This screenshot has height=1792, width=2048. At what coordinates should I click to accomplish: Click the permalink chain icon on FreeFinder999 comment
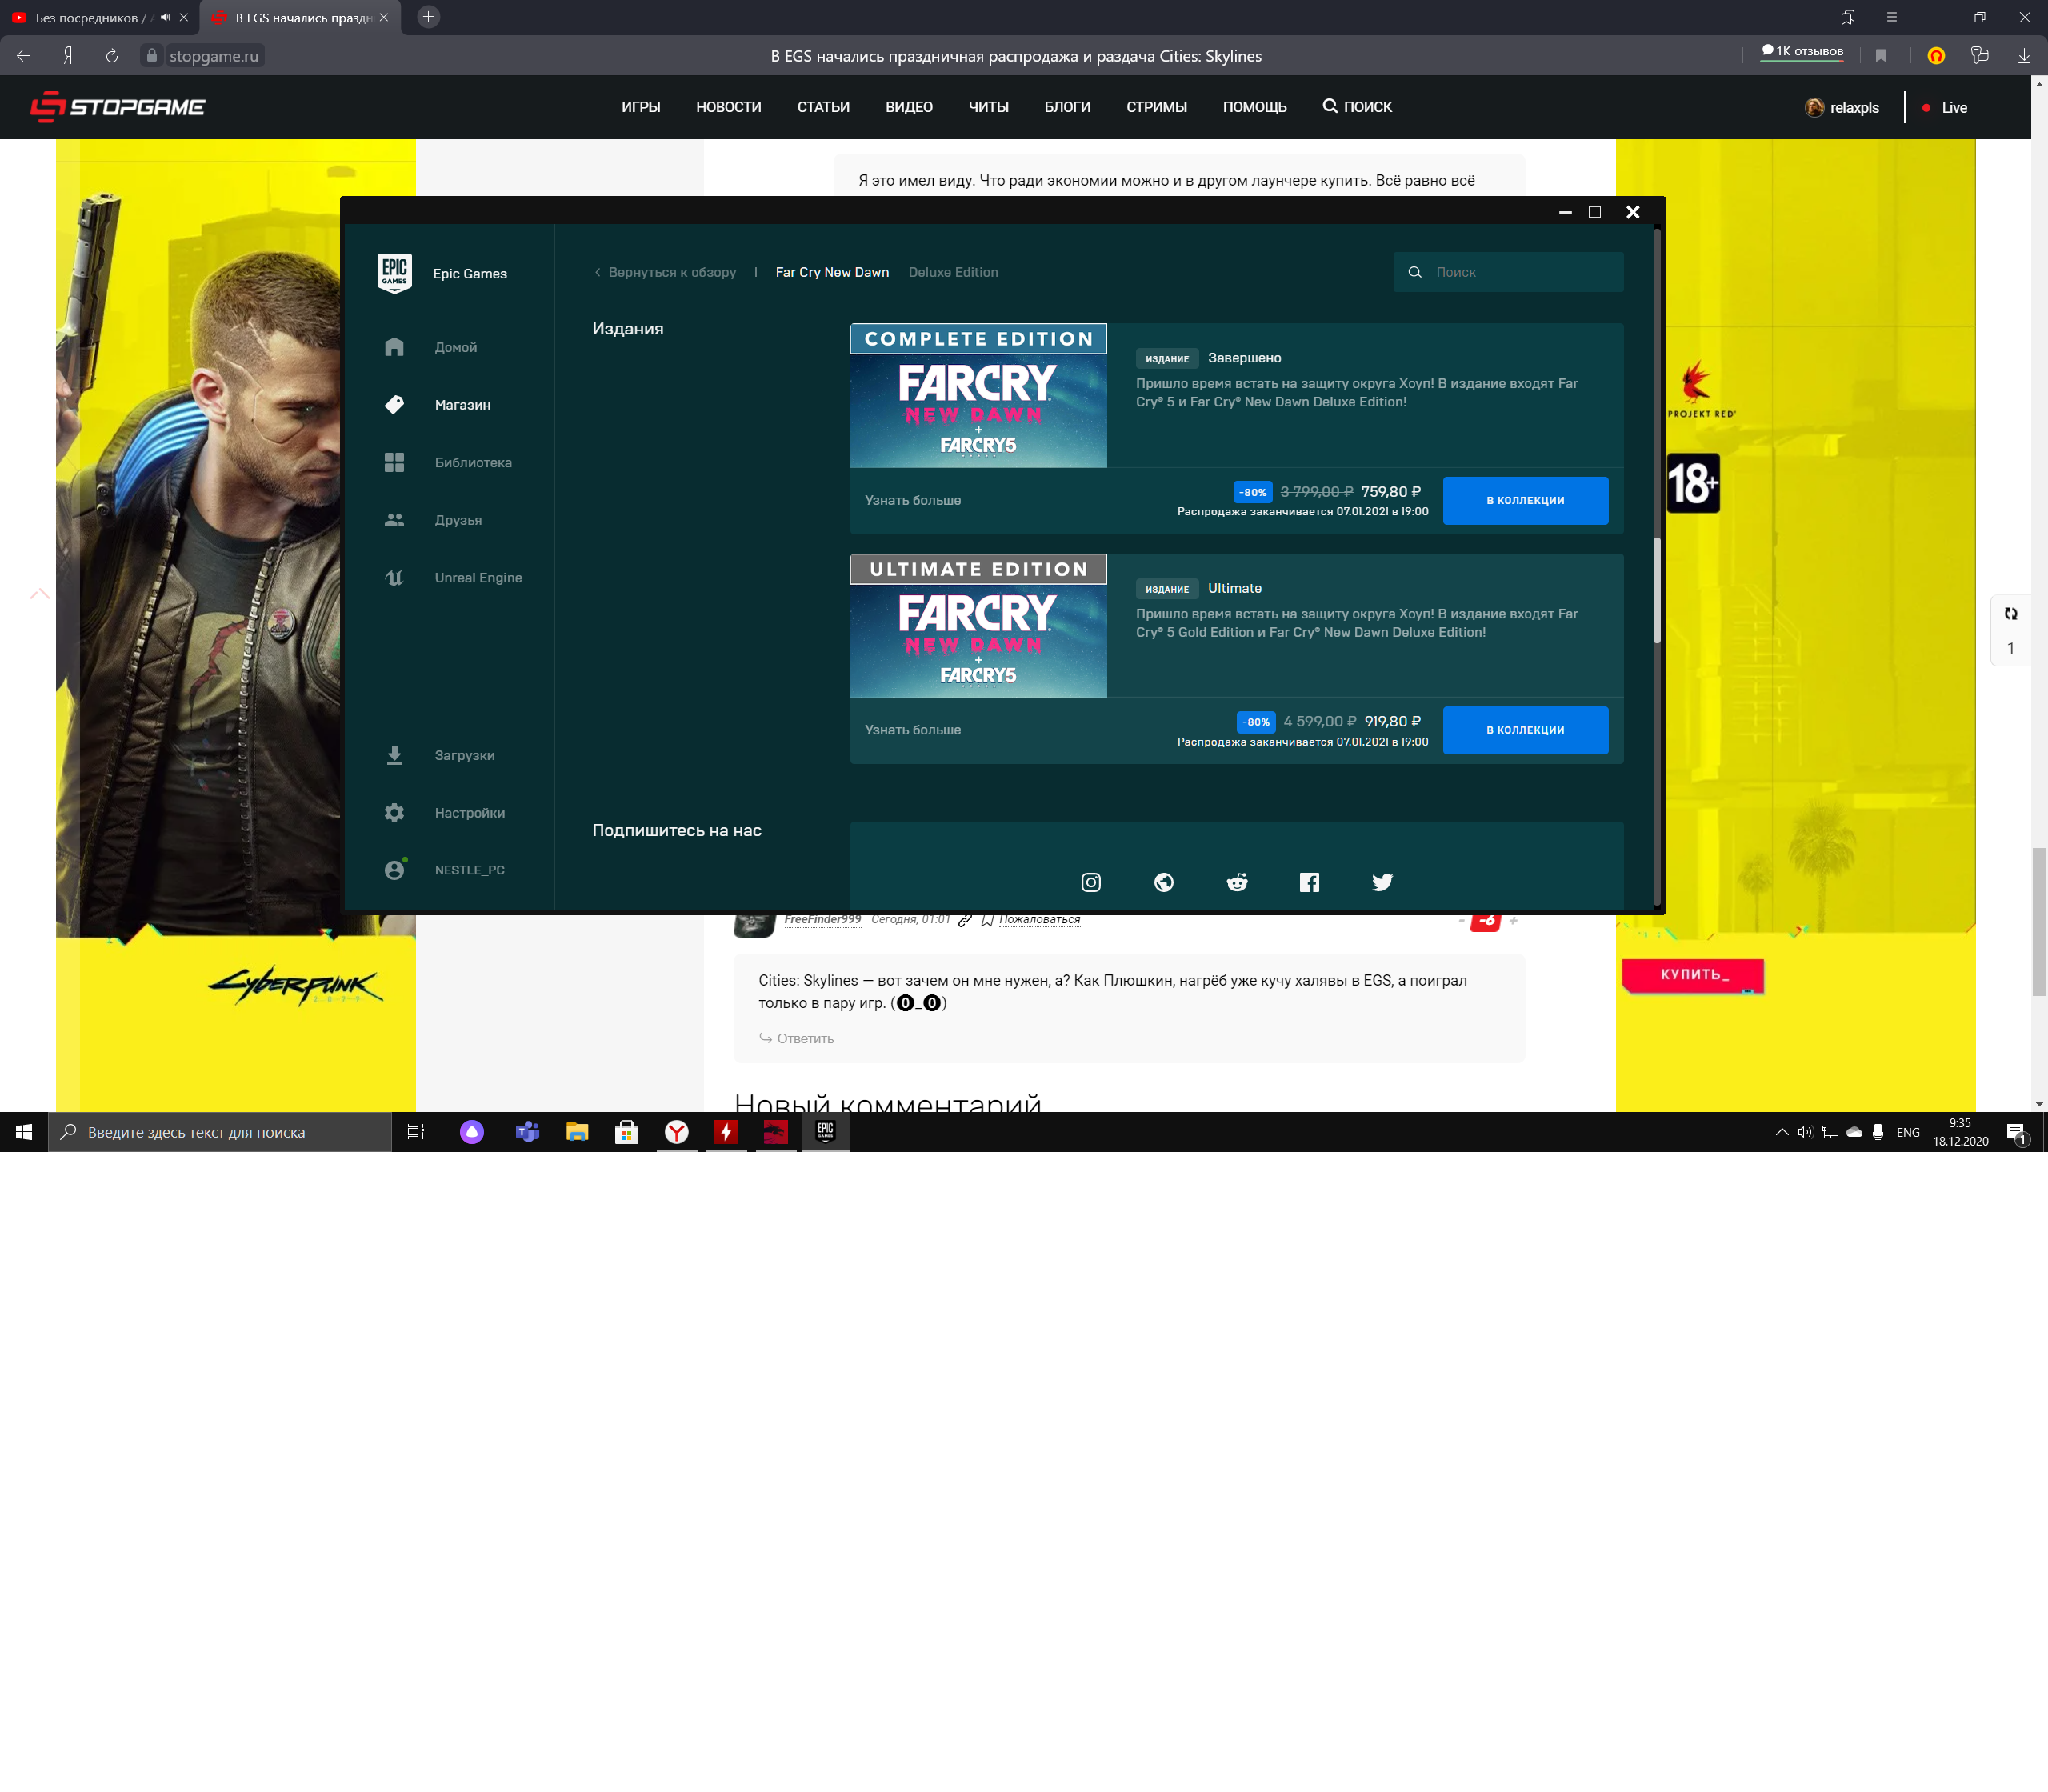point(965,920)
